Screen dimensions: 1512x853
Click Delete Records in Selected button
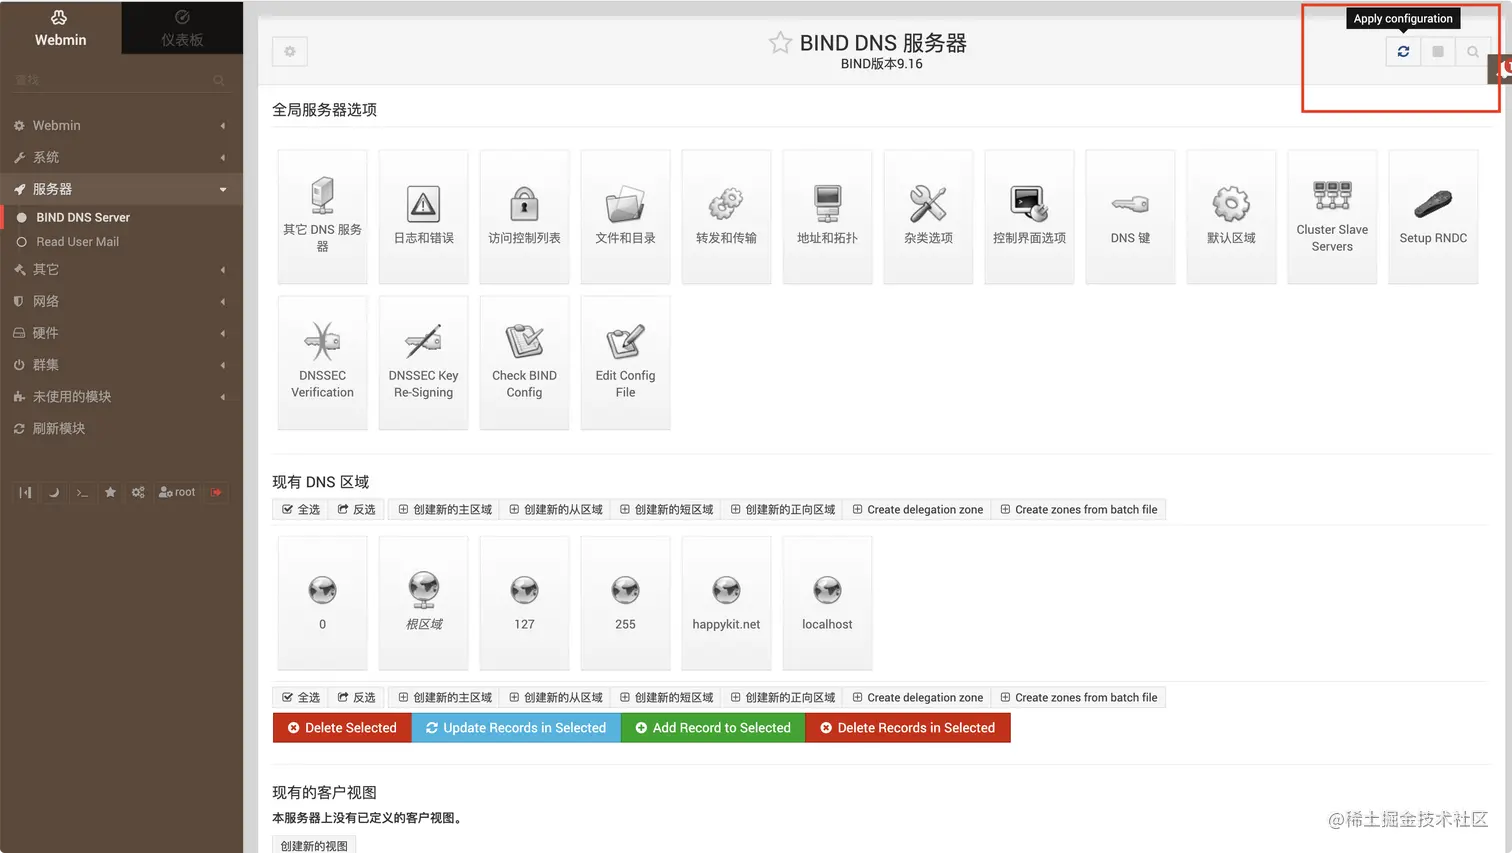(908, 728)
